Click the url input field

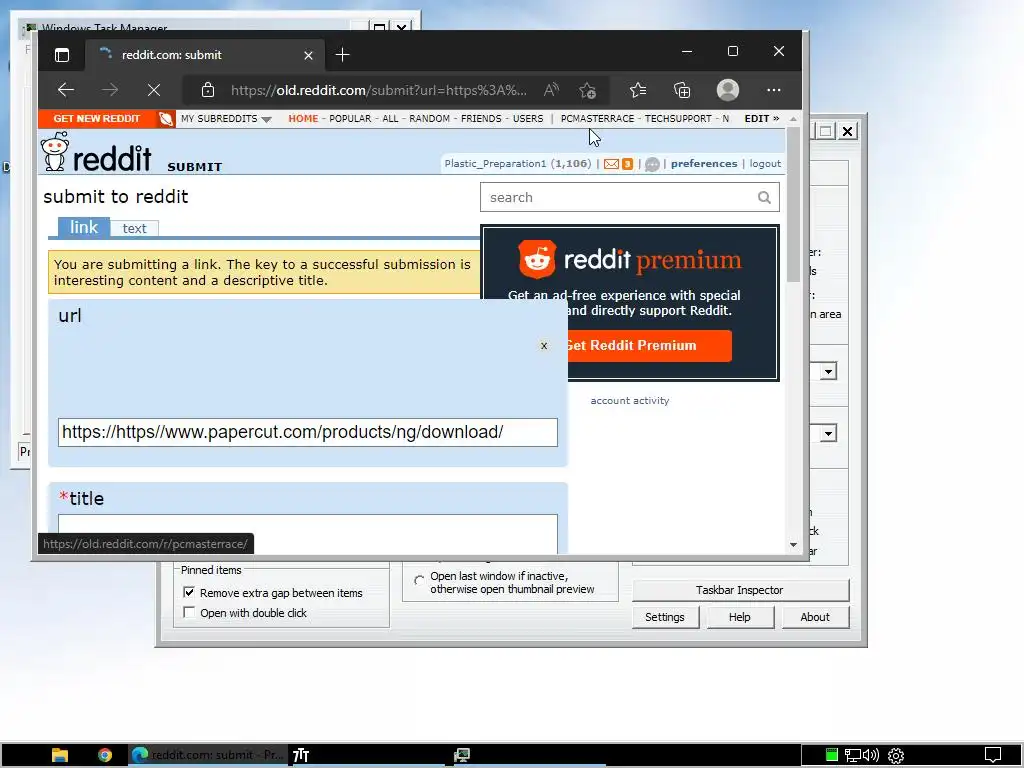[308, 432]
